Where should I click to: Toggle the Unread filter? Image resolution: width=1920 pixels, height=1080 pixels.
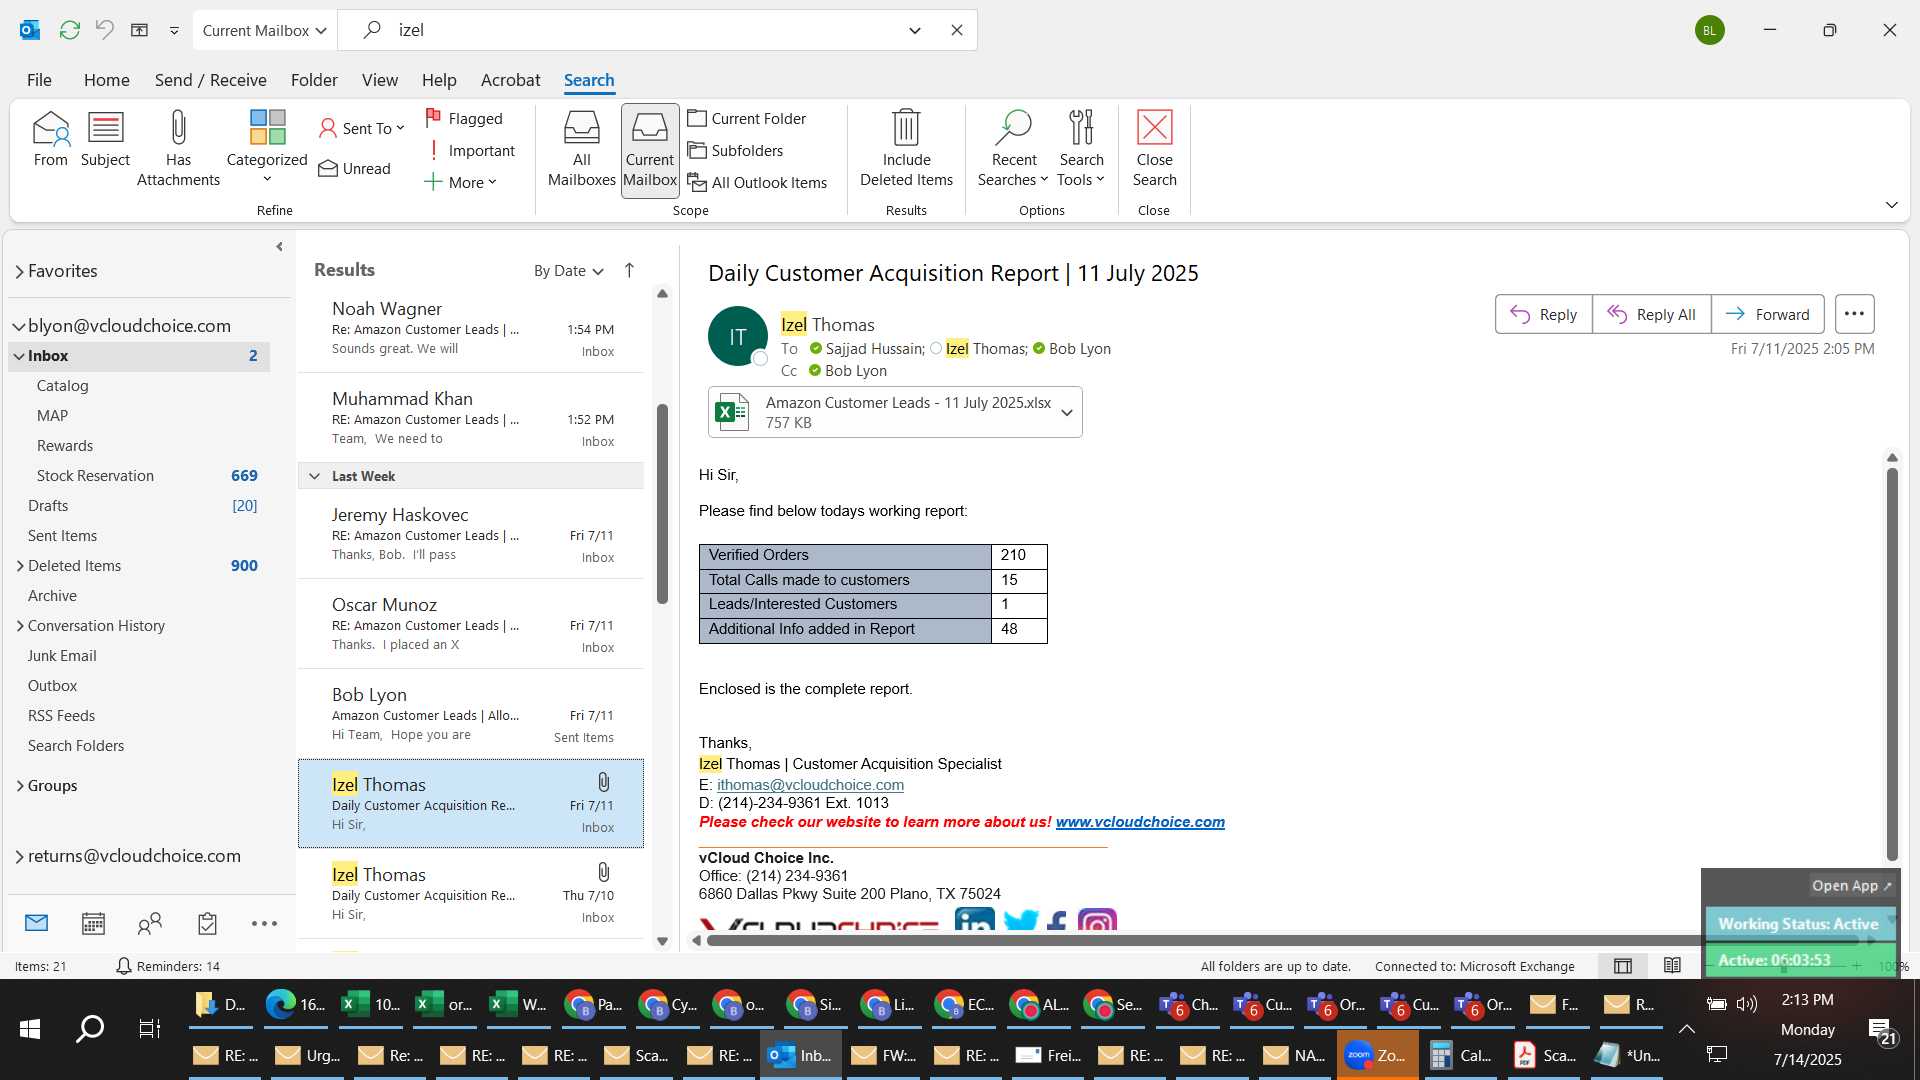(355, 168)
